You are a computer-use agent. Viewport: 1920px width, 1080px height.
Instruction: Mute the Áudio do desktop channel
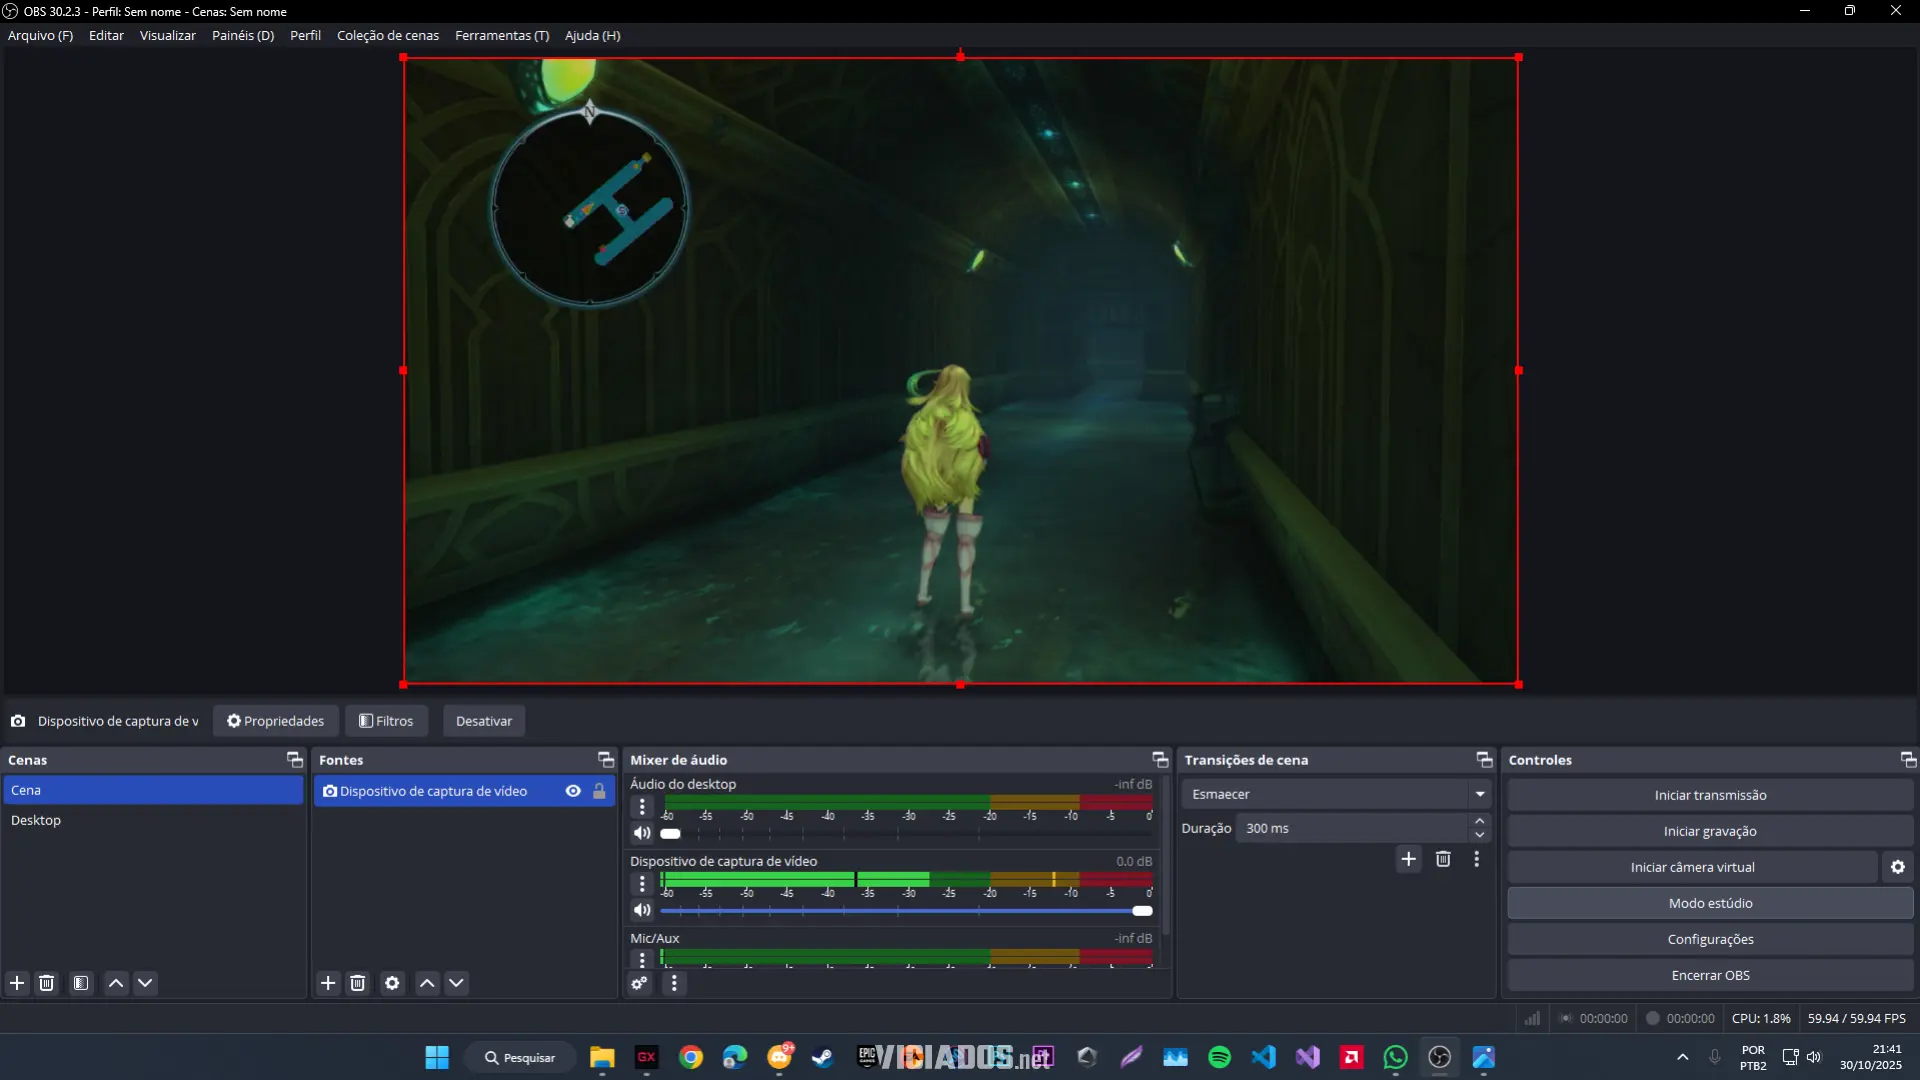pos(642,833)
